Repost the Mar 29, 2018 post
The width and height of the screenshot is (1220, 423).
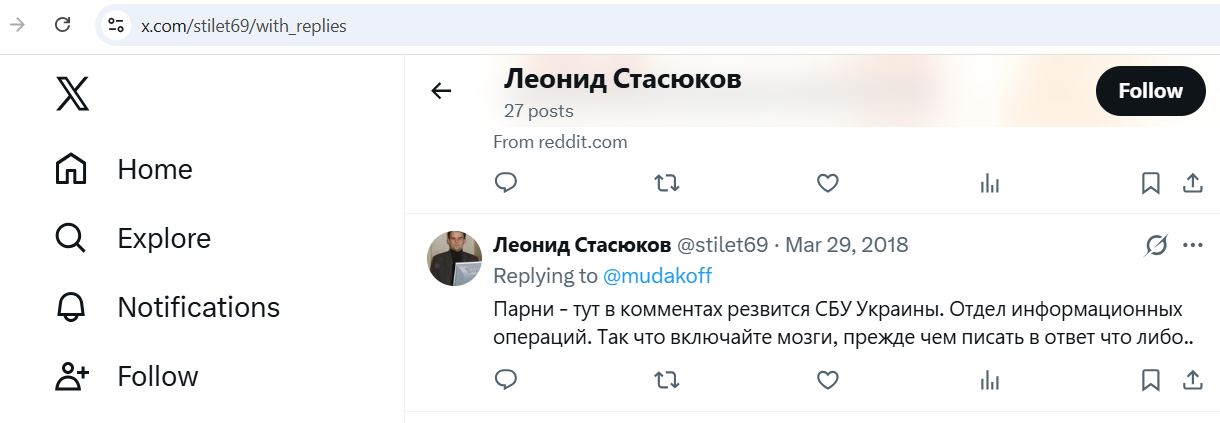[x=667, y=380]
